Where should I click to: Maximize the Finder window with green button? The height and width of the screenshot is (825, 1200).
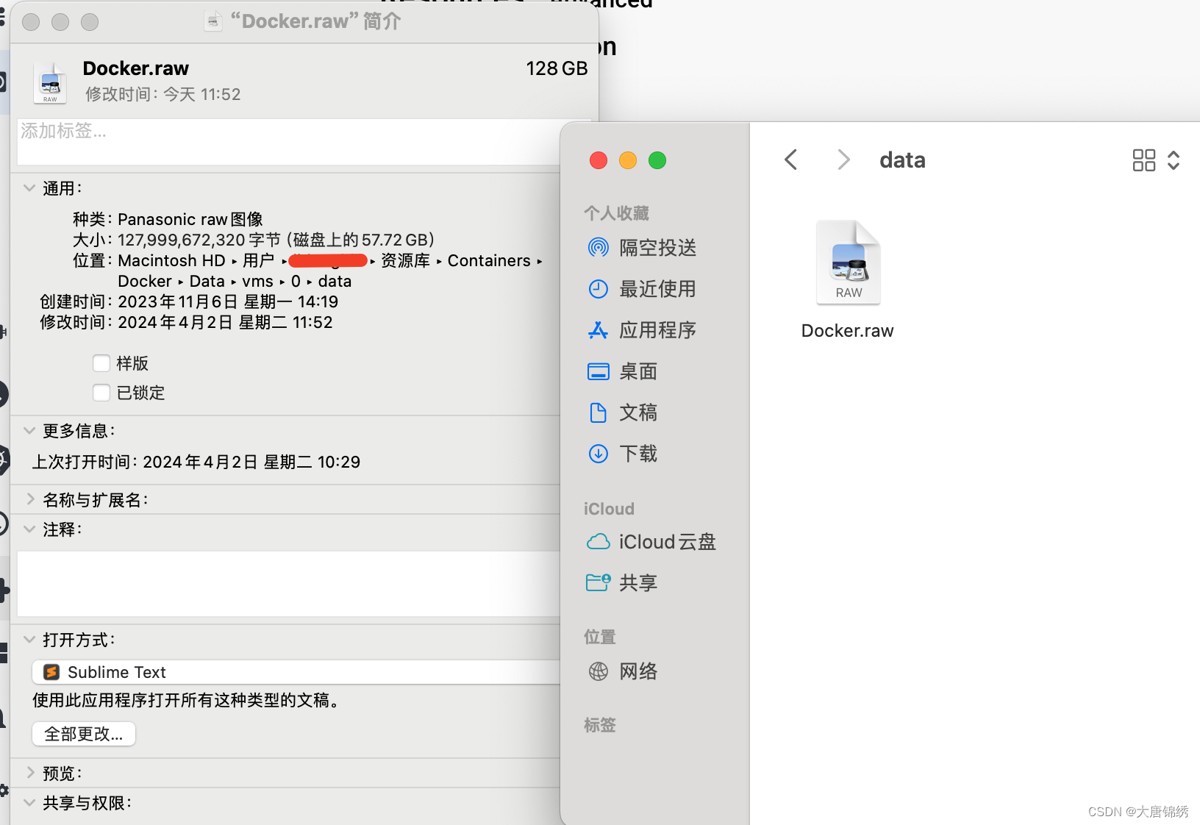tap(657, 160)
